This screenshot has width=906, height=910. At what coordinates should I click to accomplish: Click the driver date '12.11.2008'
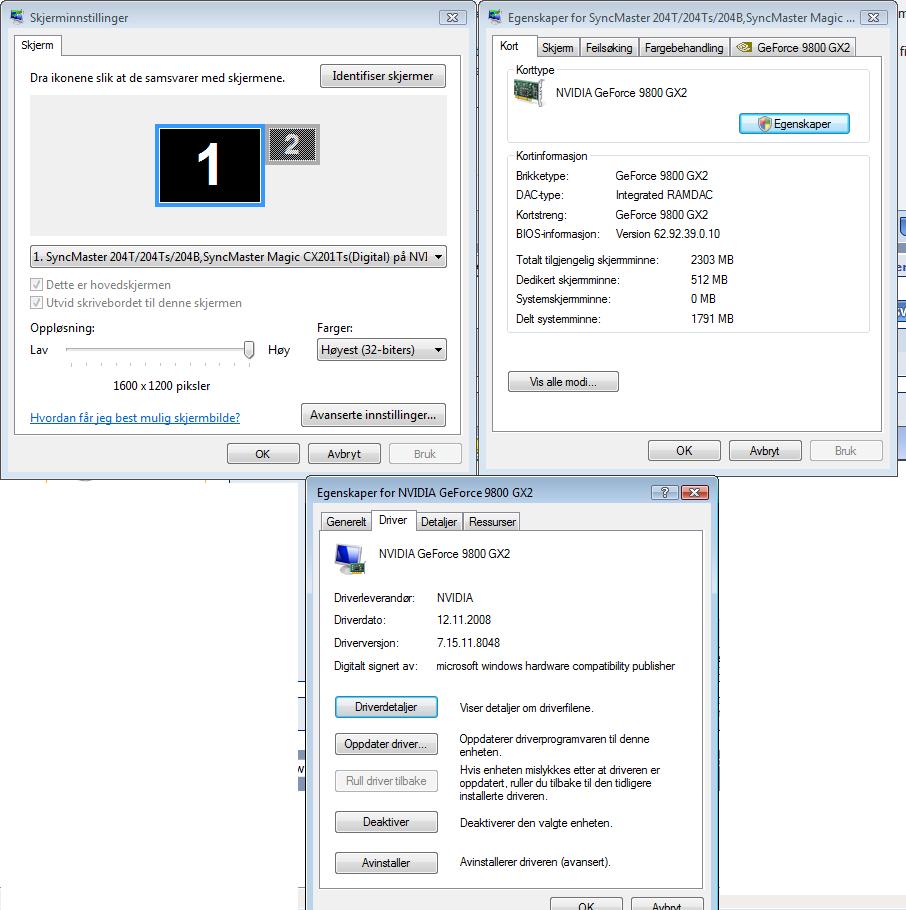[x=464, y=620]
